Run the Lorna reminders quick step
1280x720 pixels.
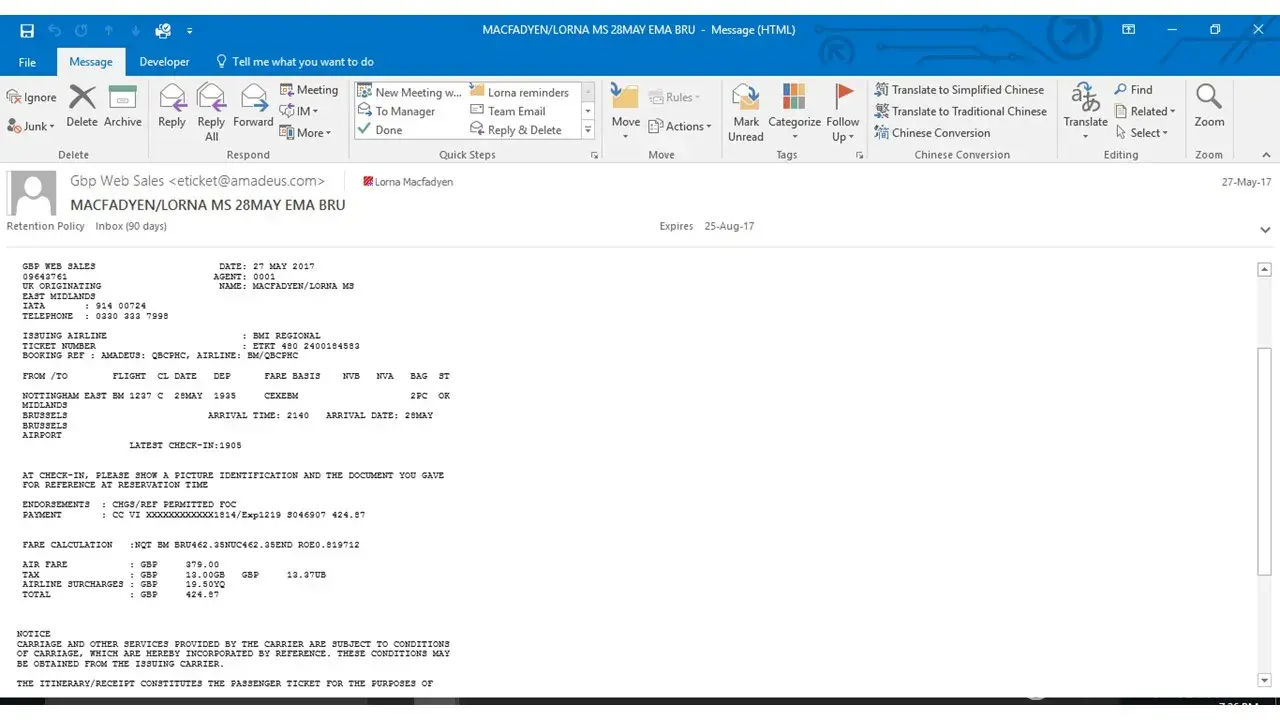tap(519, 92)
